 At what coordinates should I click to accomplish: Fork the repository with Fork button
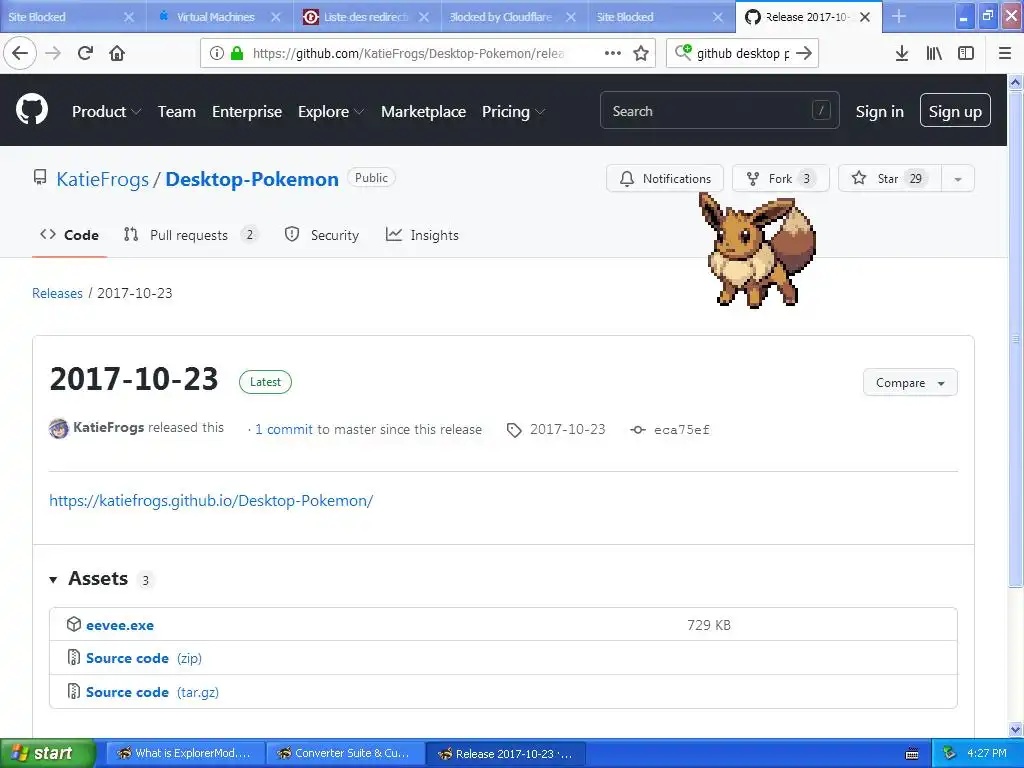click(781, 178)
